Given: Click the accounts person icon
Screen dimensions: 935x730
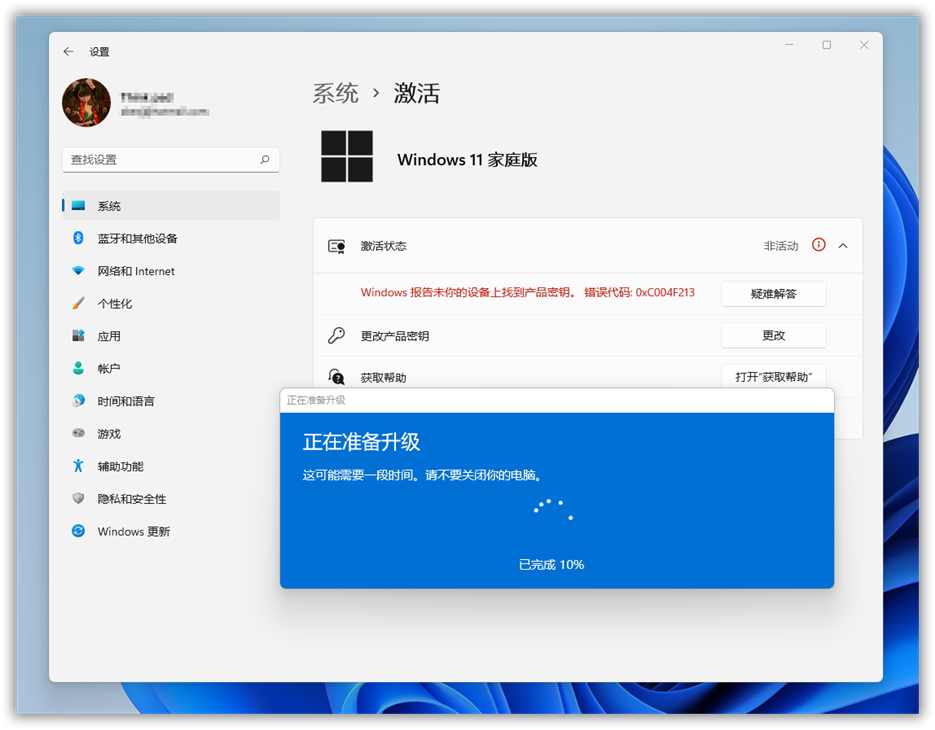Looking at the screenshot, I should pyautogui.click(x=78, y=368).
